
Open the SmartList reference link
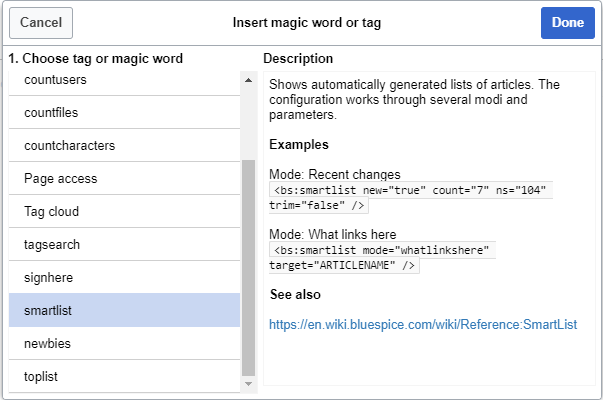[423, 325]
